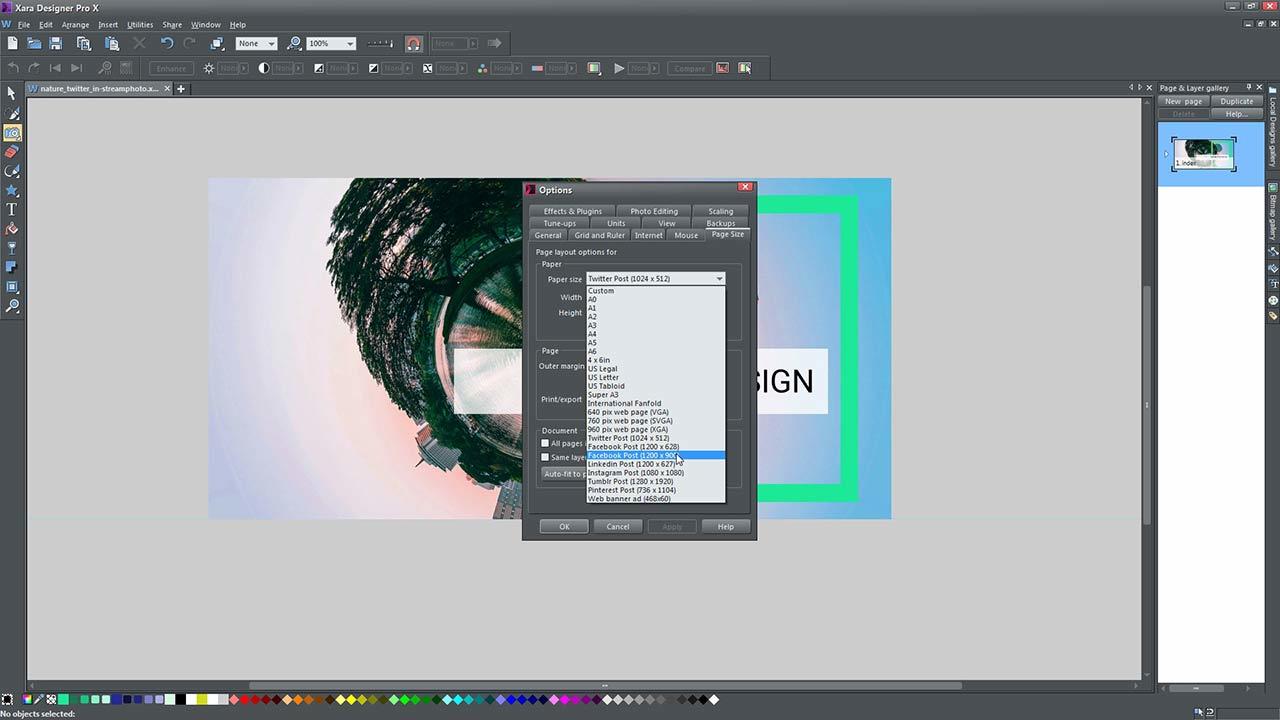
Task: Open the Paper size dropdown
Action: click(718, 278)
